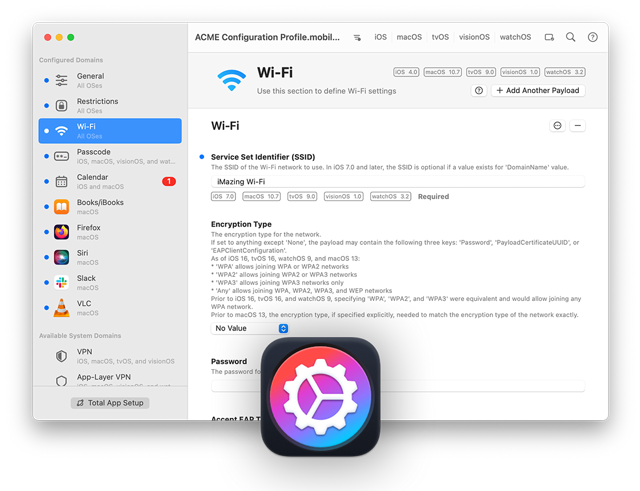Click the device display toolbar icon
The width and height of the screenshot is (640, 491).
tap(549, 38)
